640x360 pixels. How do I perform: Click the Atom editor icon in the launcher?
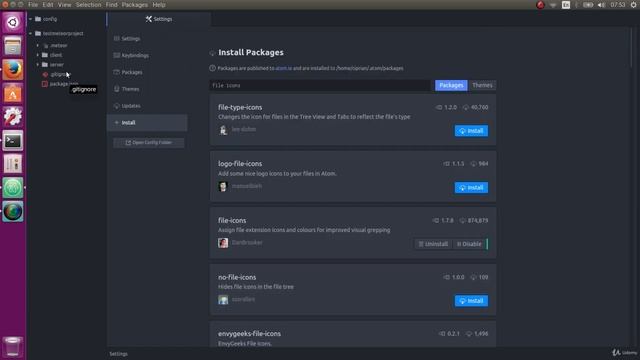pyautogui.click(x=13, y=188)
